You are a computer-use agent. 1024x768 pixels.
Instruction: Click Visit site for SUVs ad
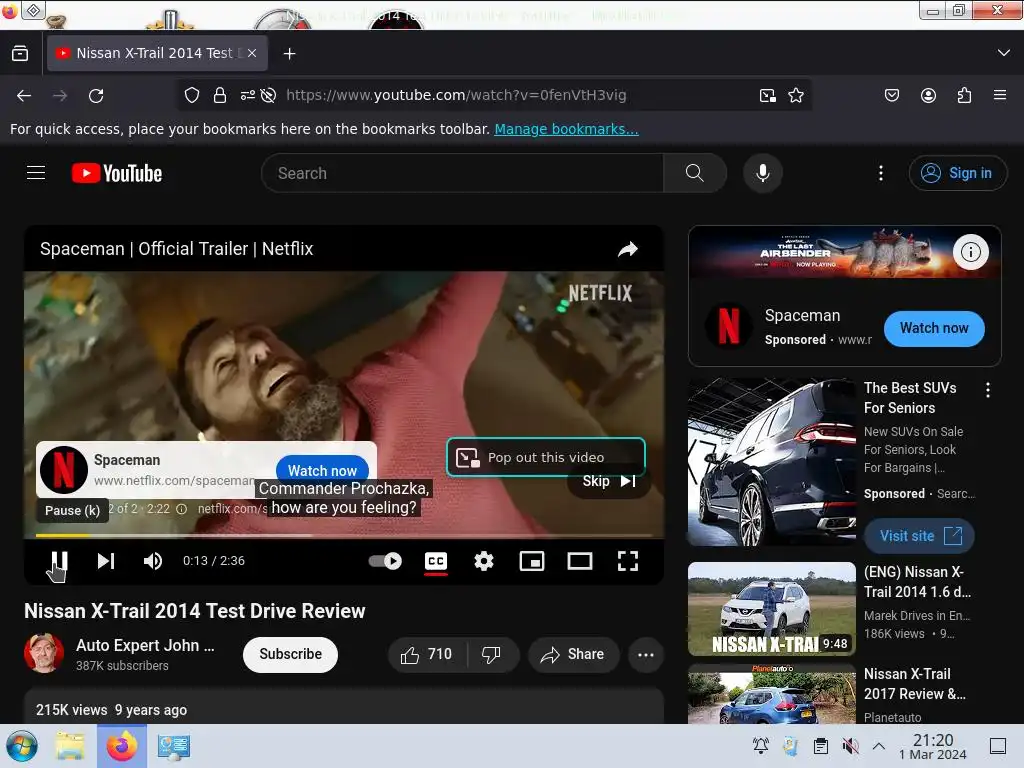coord(920,536)
